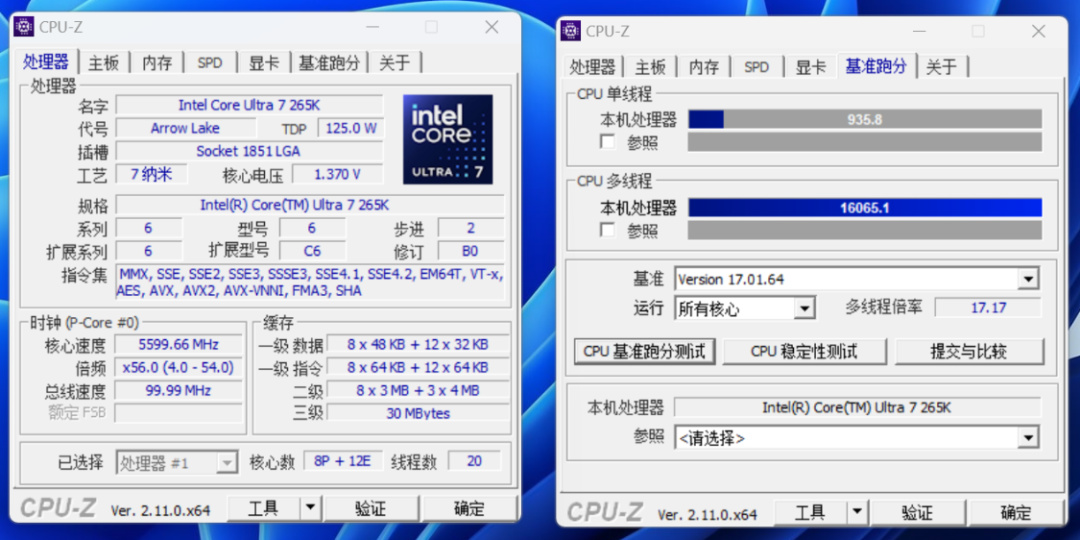This screenshot has width=1080, height=540.
Task: Start the CPU 稳定性测试 button
Action: pyautogui.click(x=804, y=352)
